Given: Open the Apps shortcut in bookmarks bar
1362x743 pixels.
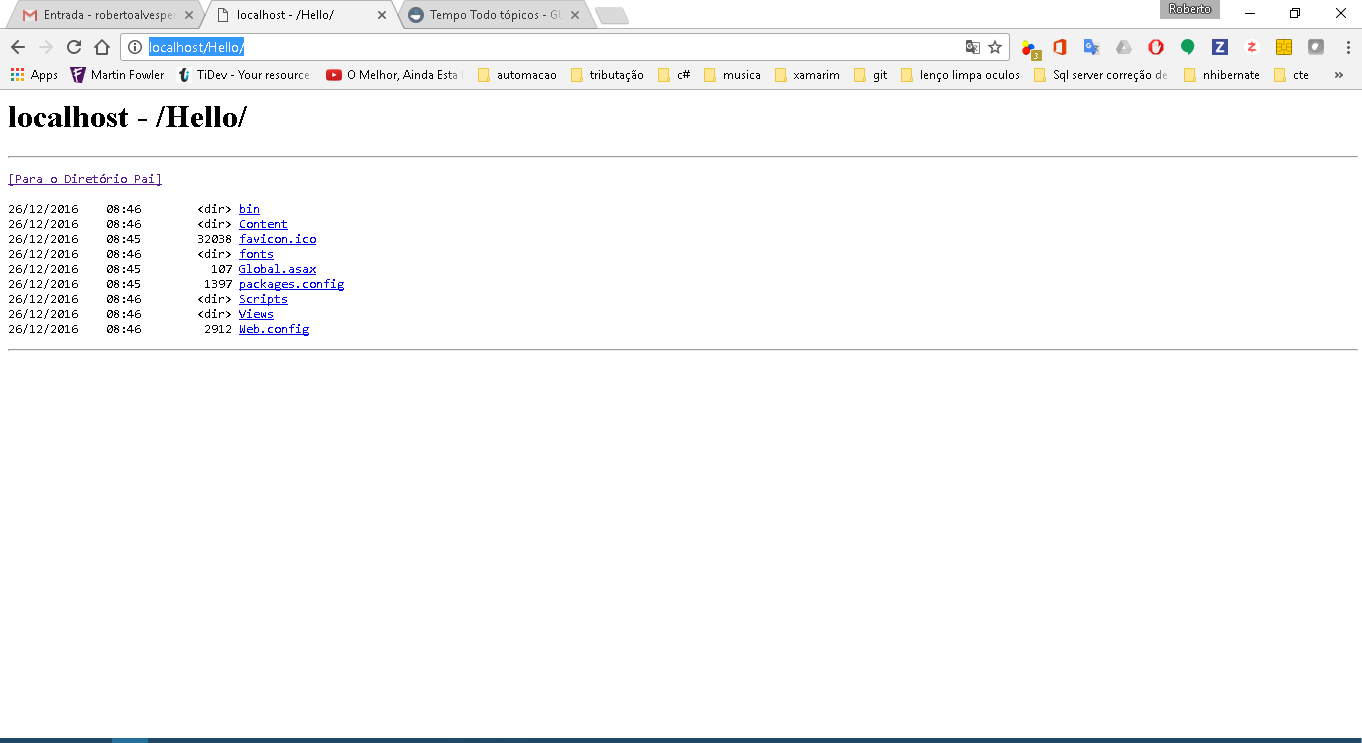Looking at the screenshot, I should click(34, 75).
